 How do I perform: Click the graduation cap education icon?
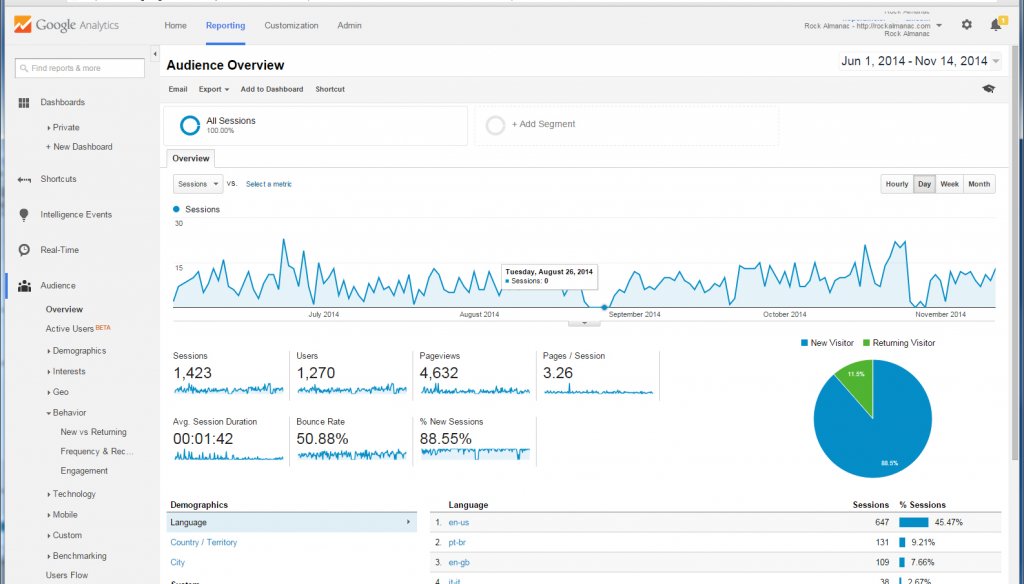(x=988, y=89)
